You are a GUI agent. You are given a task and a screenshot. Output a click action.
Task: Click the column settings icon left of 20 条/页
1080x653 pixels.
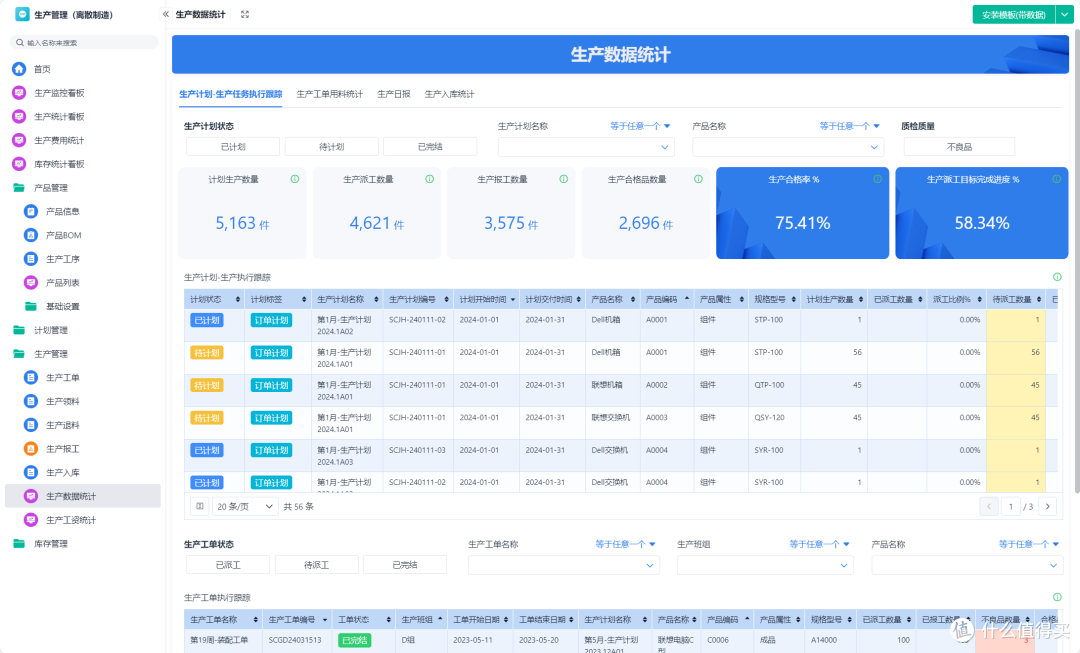coord(200,506)
